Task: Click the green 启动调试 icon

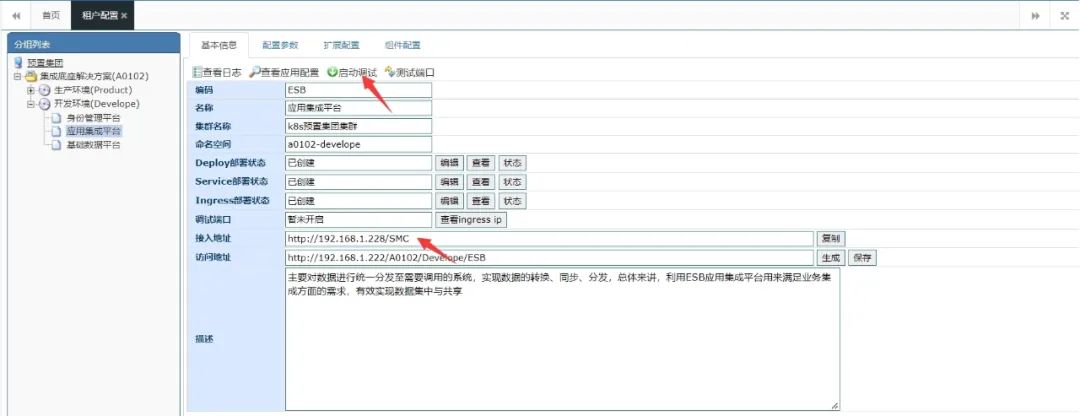Action: tap(332, 72)
